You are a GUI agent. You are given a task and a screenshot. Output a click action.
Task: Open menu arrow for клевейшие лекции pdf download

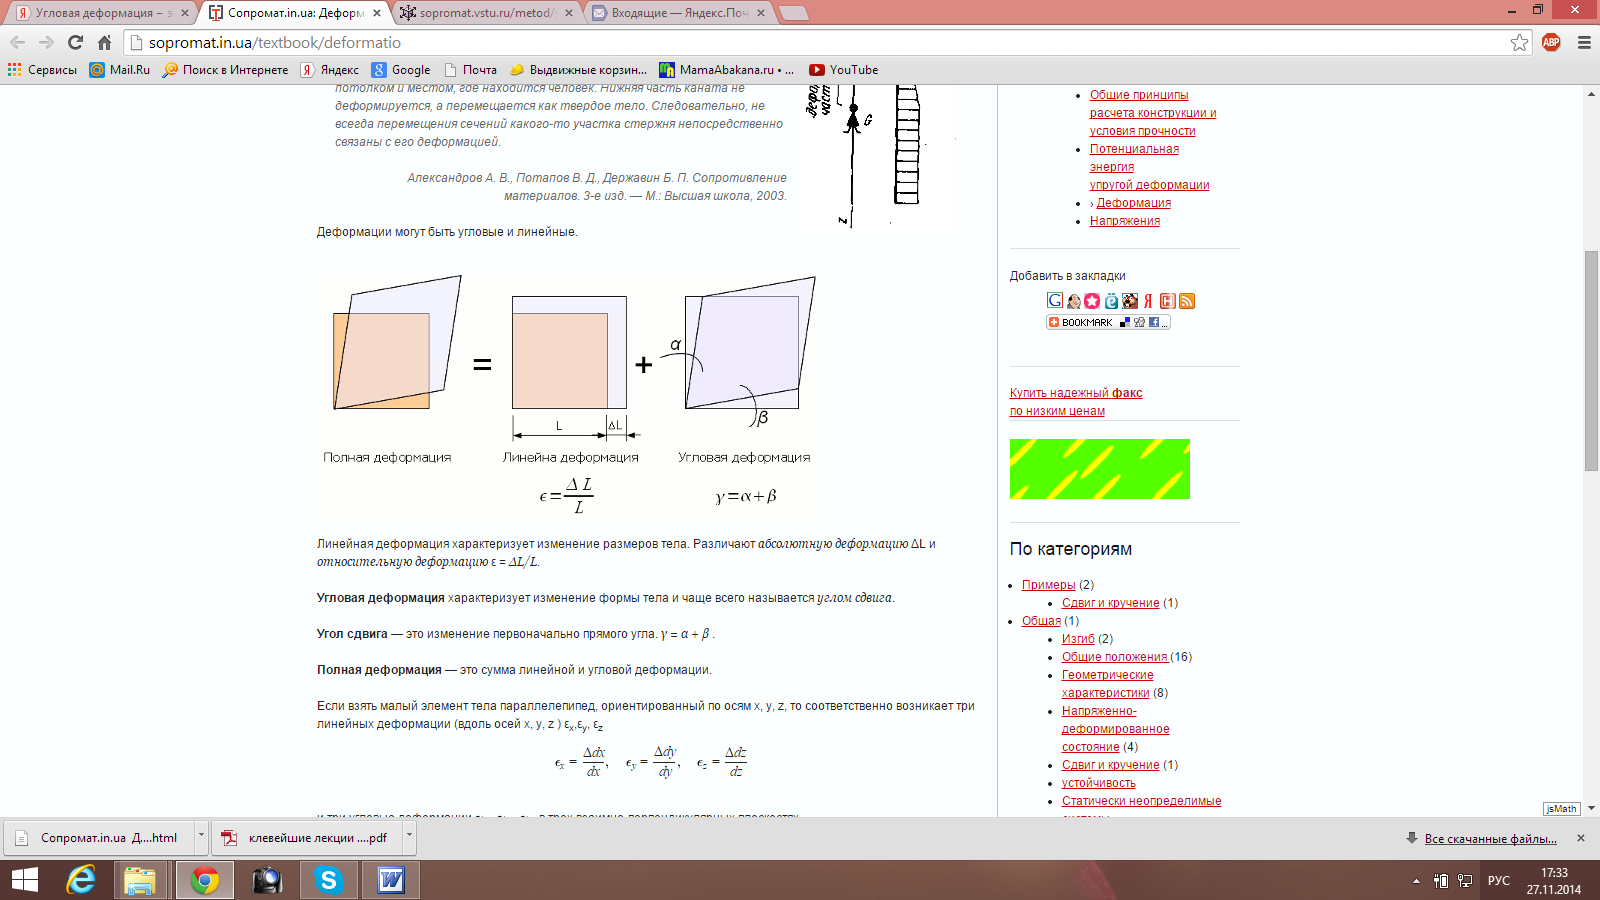click(x=409, y=837)
